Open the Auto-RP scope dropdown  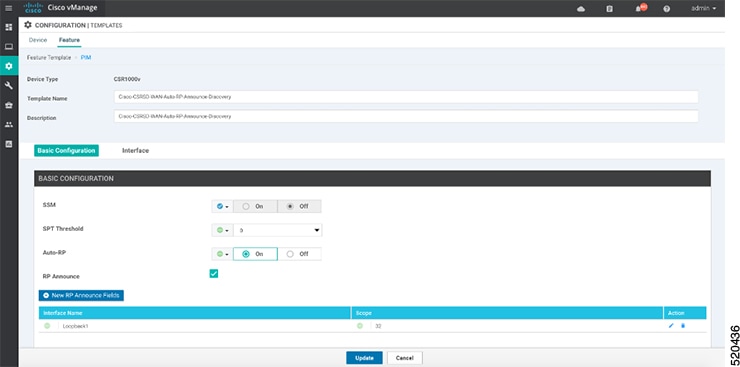222,254
